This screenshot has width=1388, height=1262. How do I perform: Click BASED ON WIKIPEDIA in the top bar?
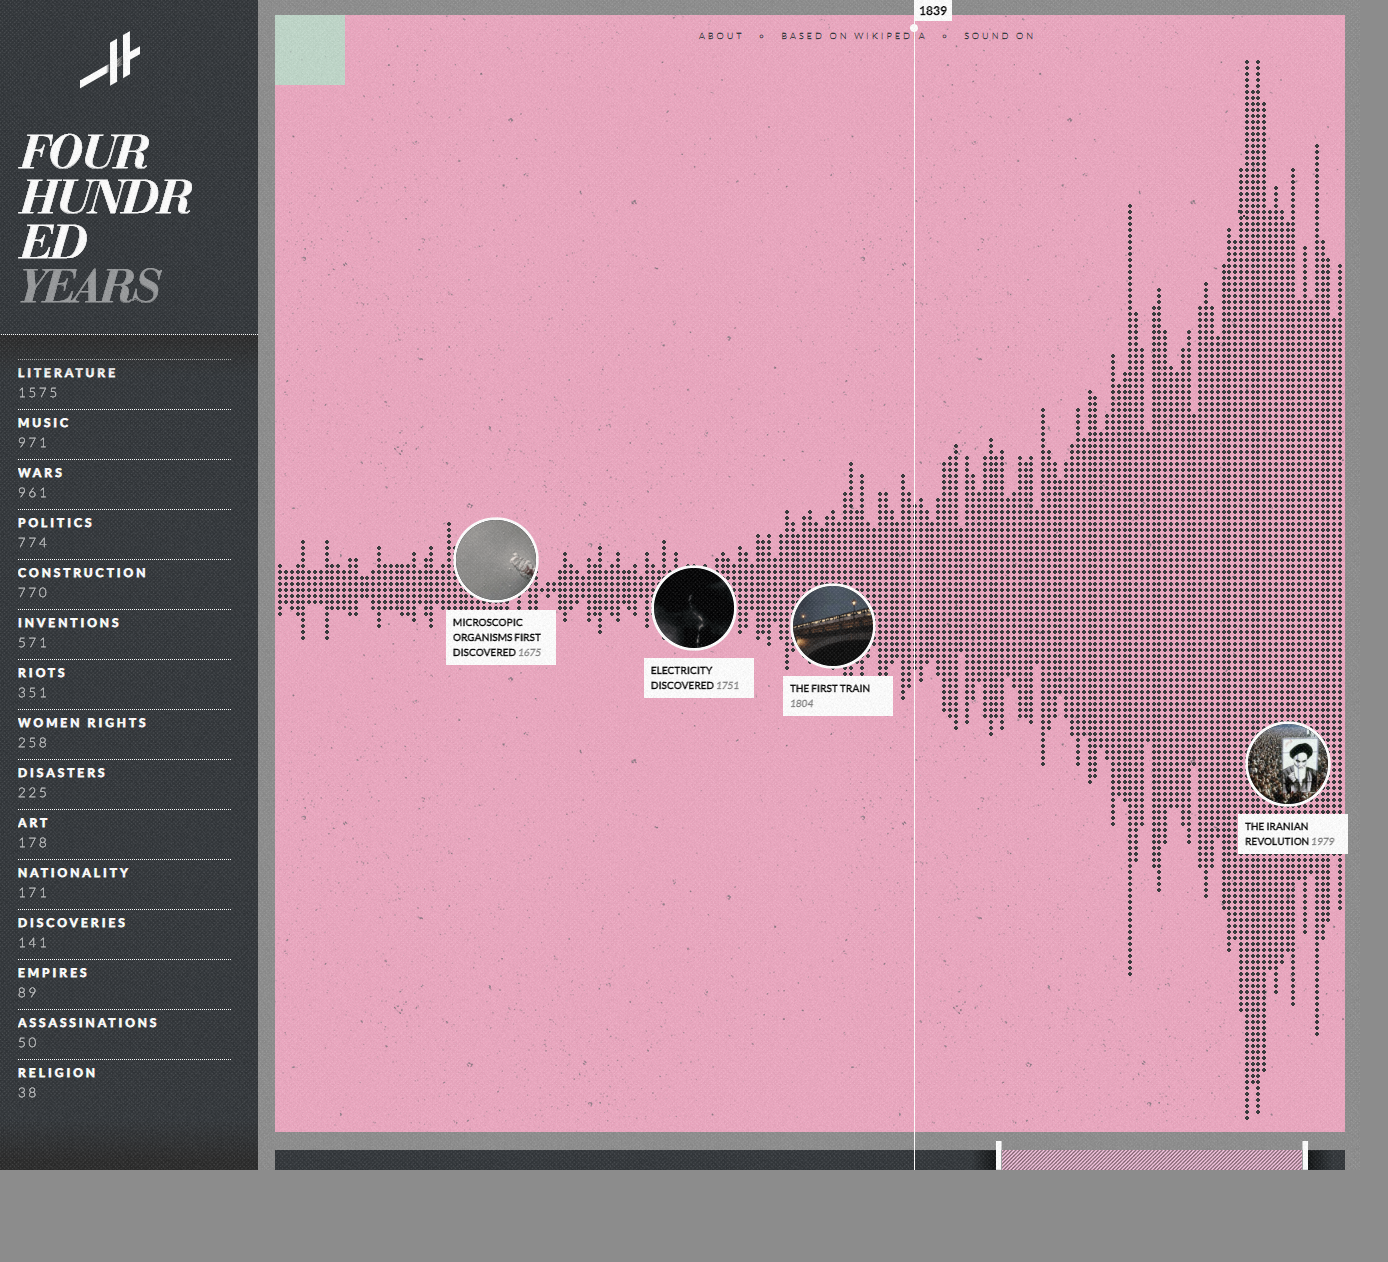(851, 36)
